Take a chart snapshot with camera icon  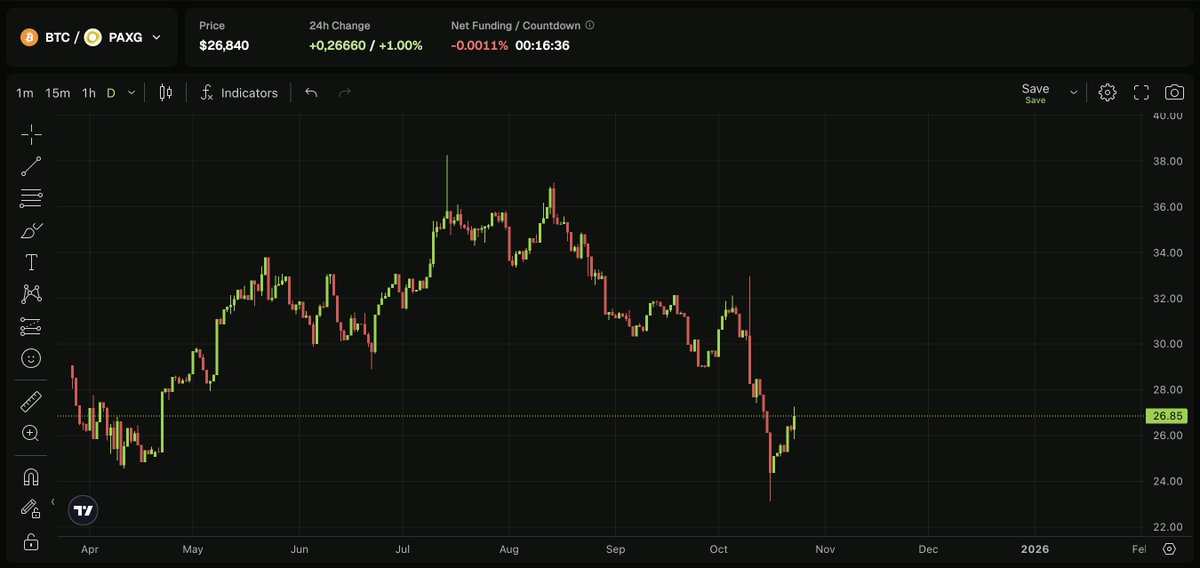(x=1175, y=93)
